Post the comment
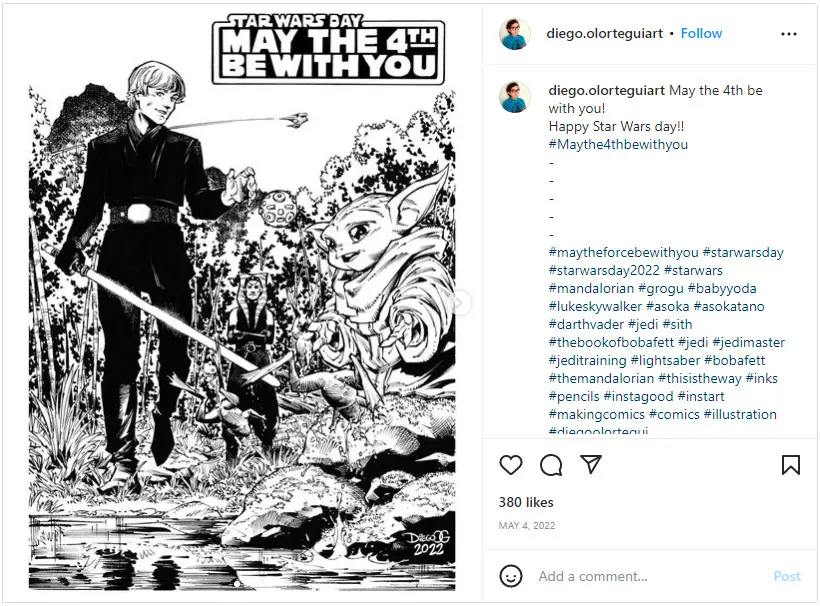820x606 pixels. (787, 576)
